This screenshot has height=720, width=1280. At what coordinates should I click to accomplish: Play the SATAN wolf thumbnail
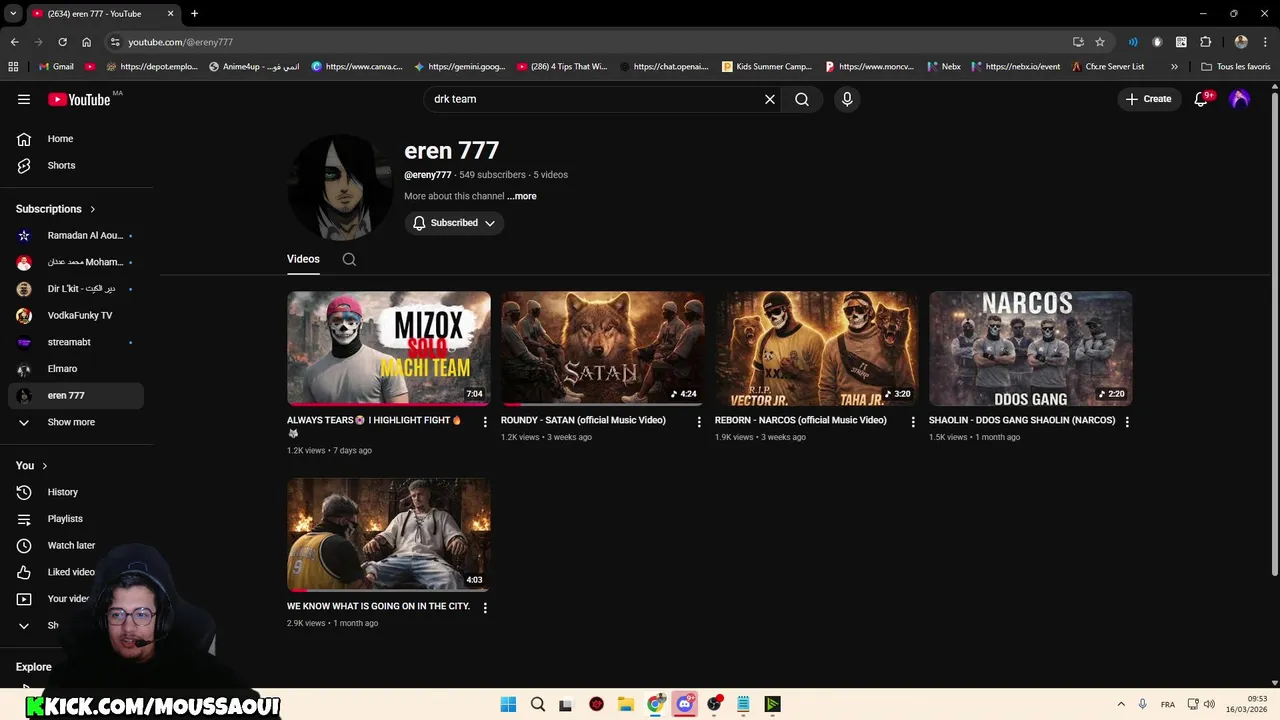(x=602, y=348)
